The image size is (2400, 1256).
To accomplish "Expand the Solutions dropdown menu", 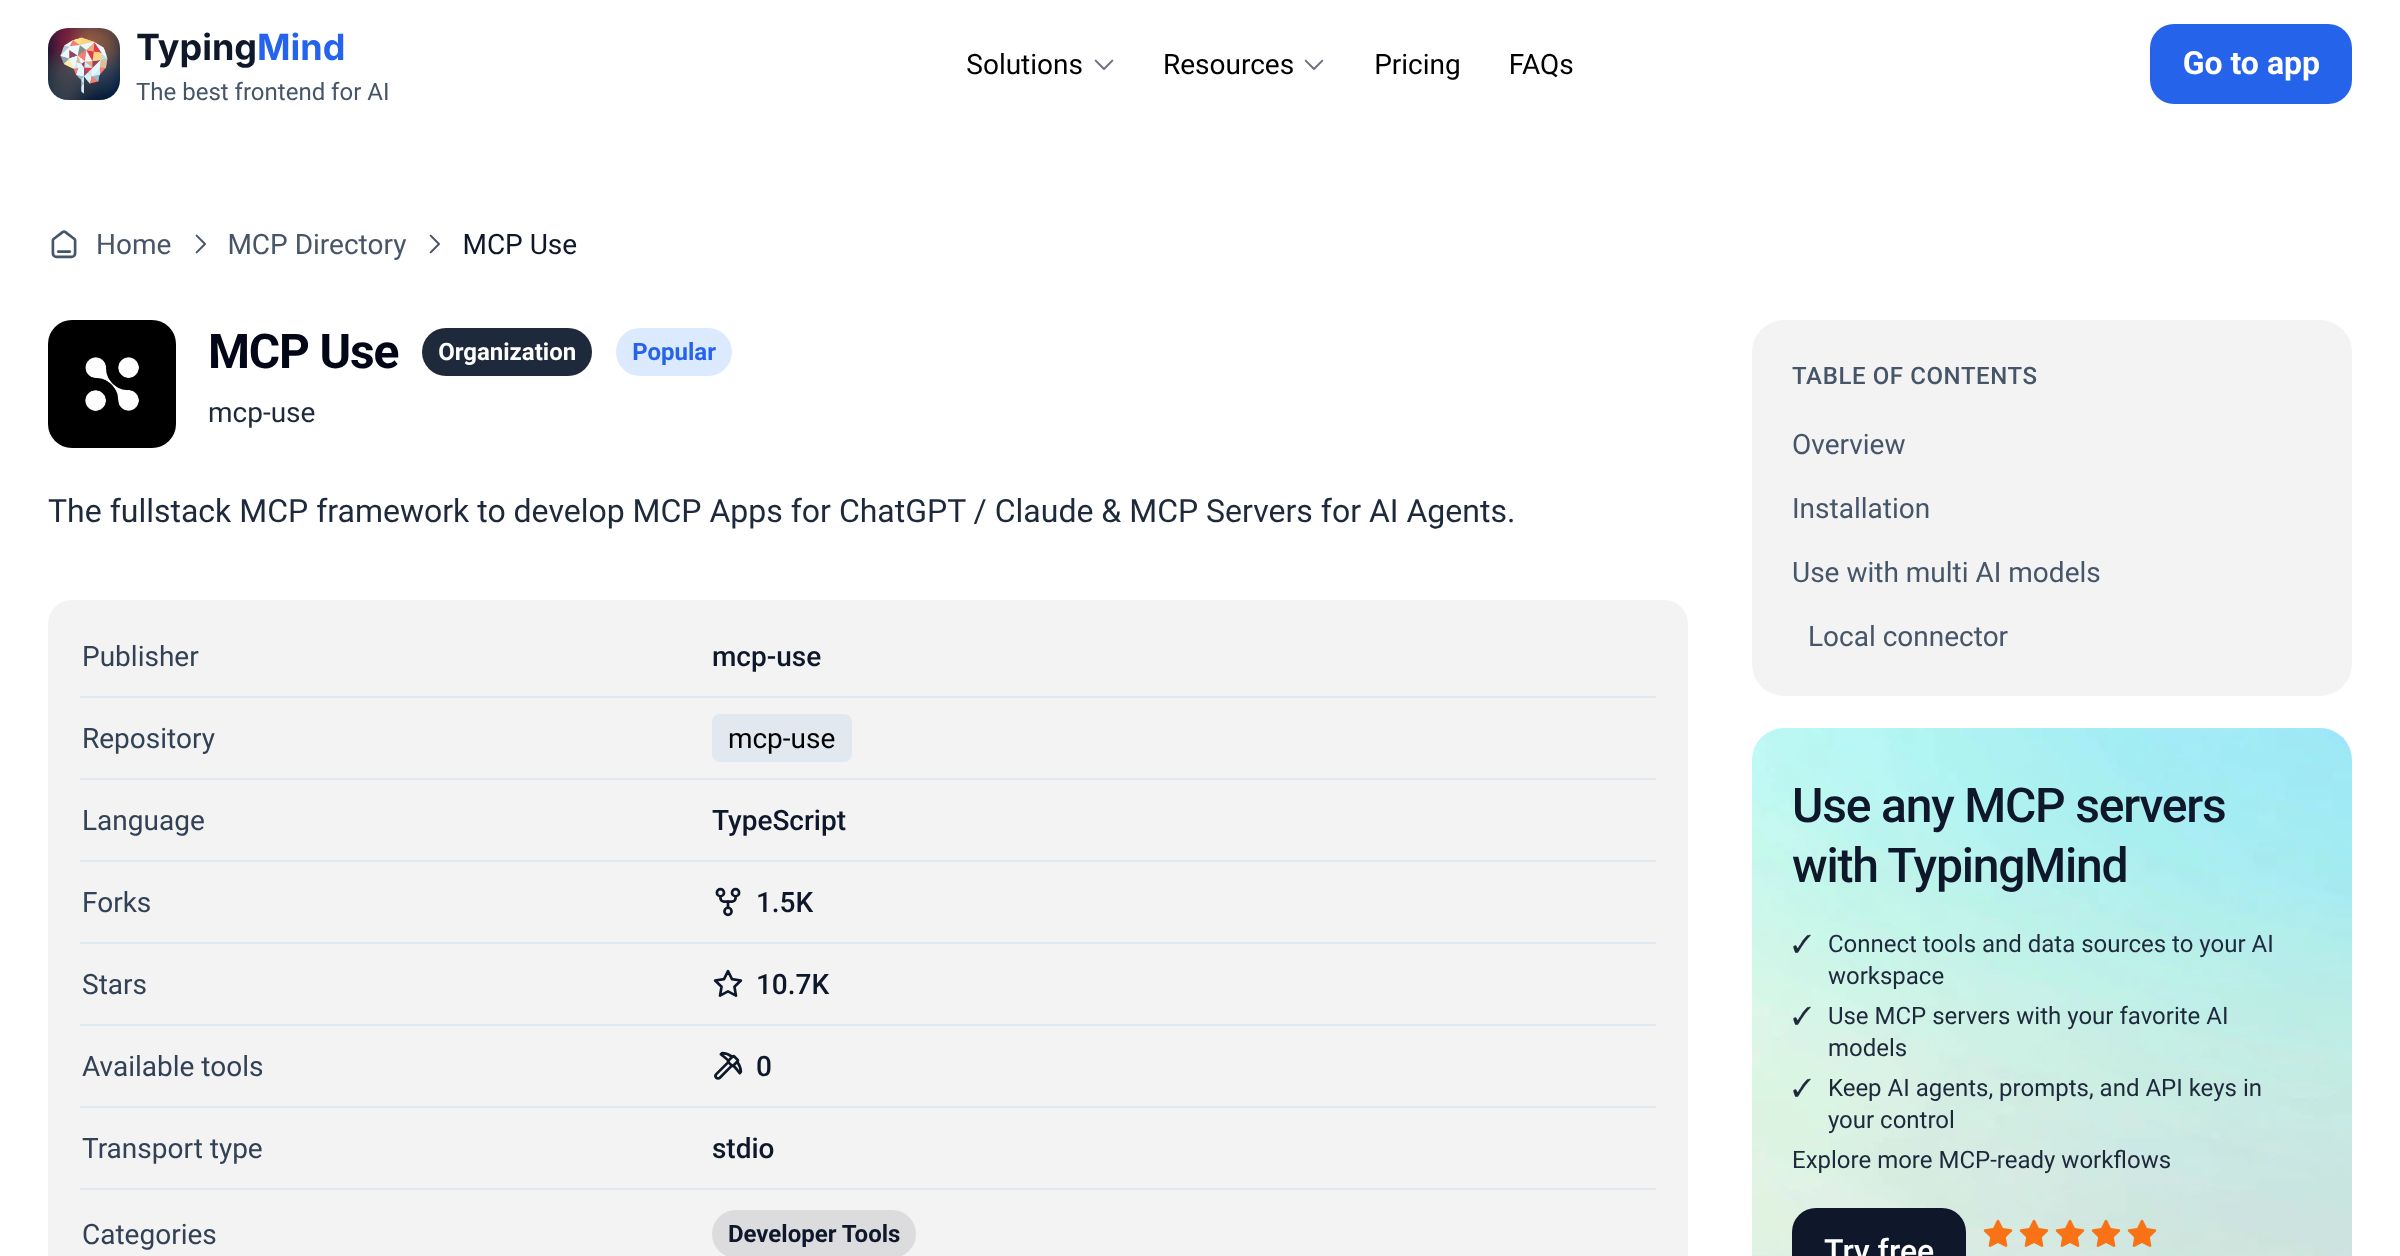I will pyautogui.click(x=1040, y=64).
